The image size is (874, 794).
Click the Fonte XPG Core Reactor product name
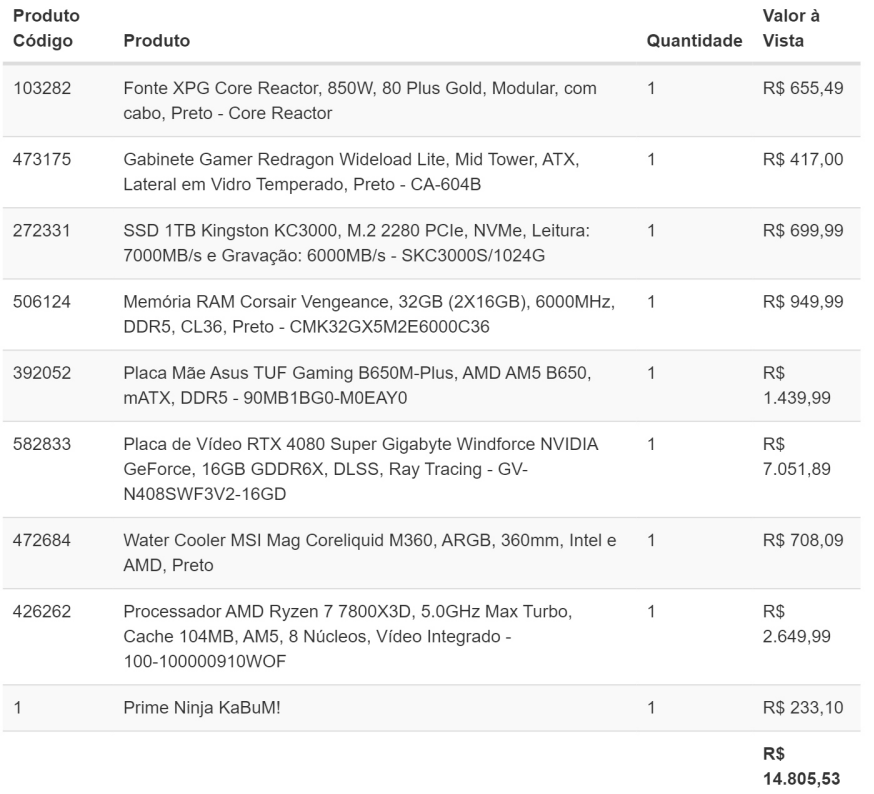[360, 100]
